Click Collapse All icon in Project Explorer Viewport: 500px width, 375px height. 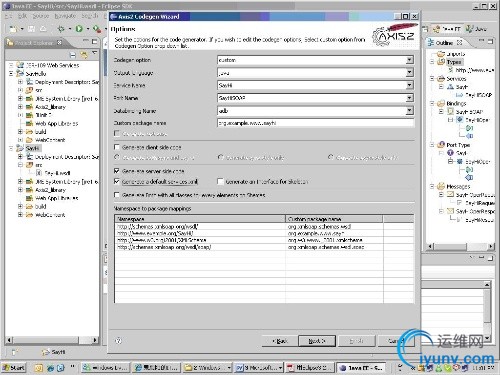(72, 55)
